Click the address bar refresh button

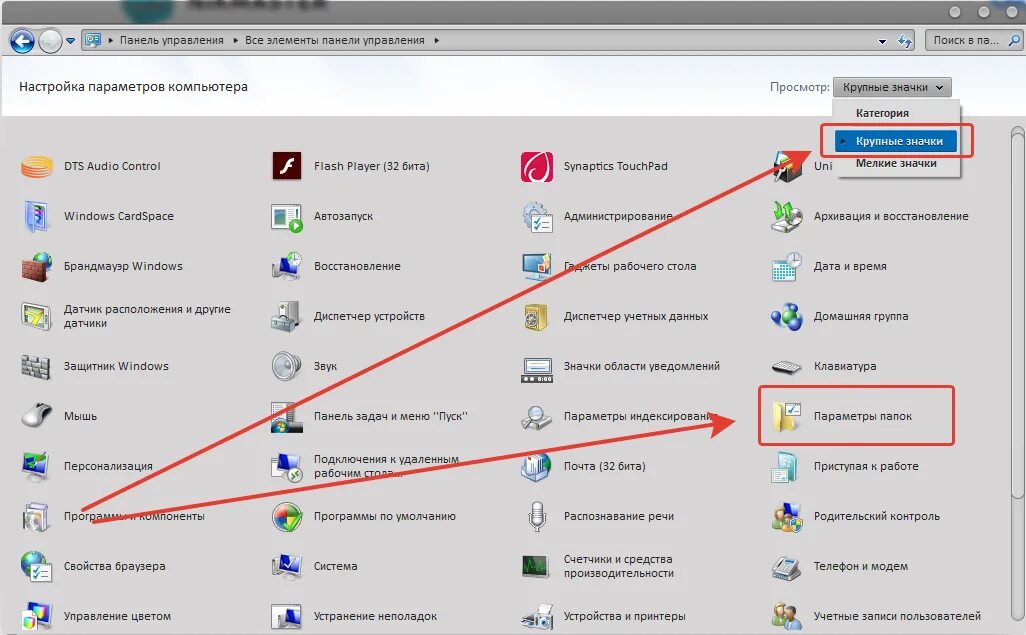905,41
